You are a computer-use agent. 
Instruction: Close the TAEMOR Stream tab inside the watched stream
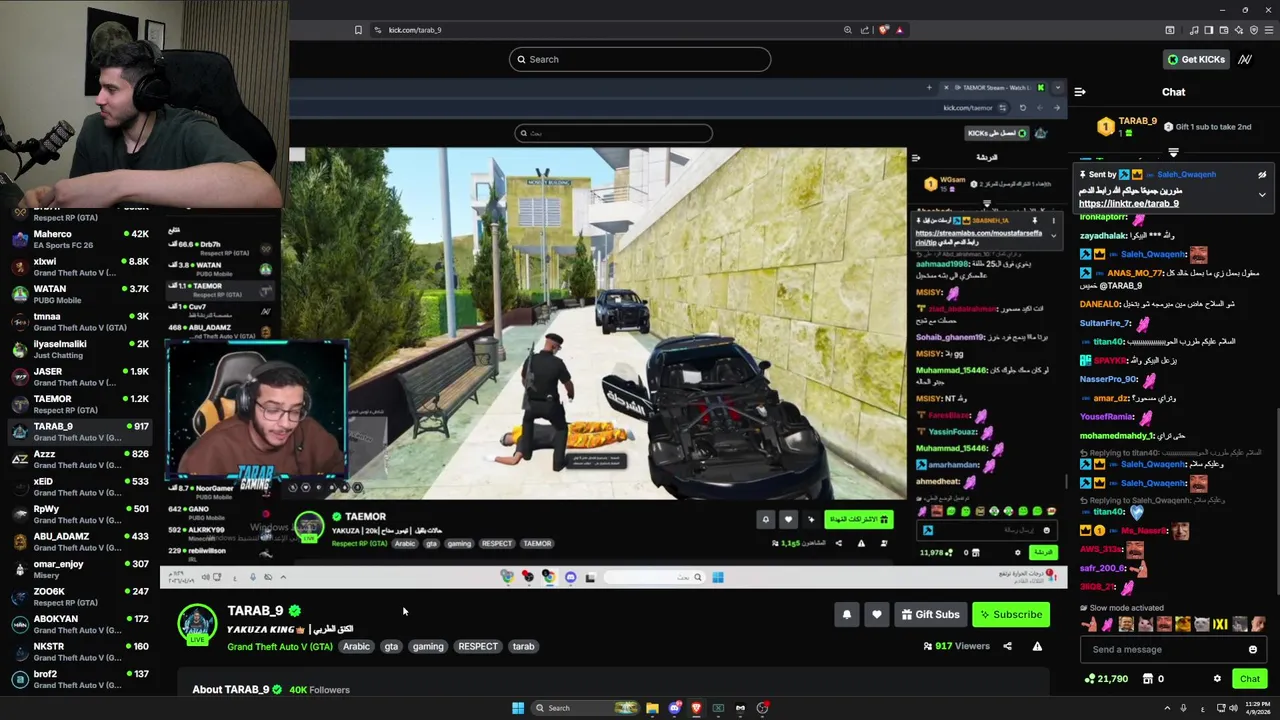click(946, 88)
